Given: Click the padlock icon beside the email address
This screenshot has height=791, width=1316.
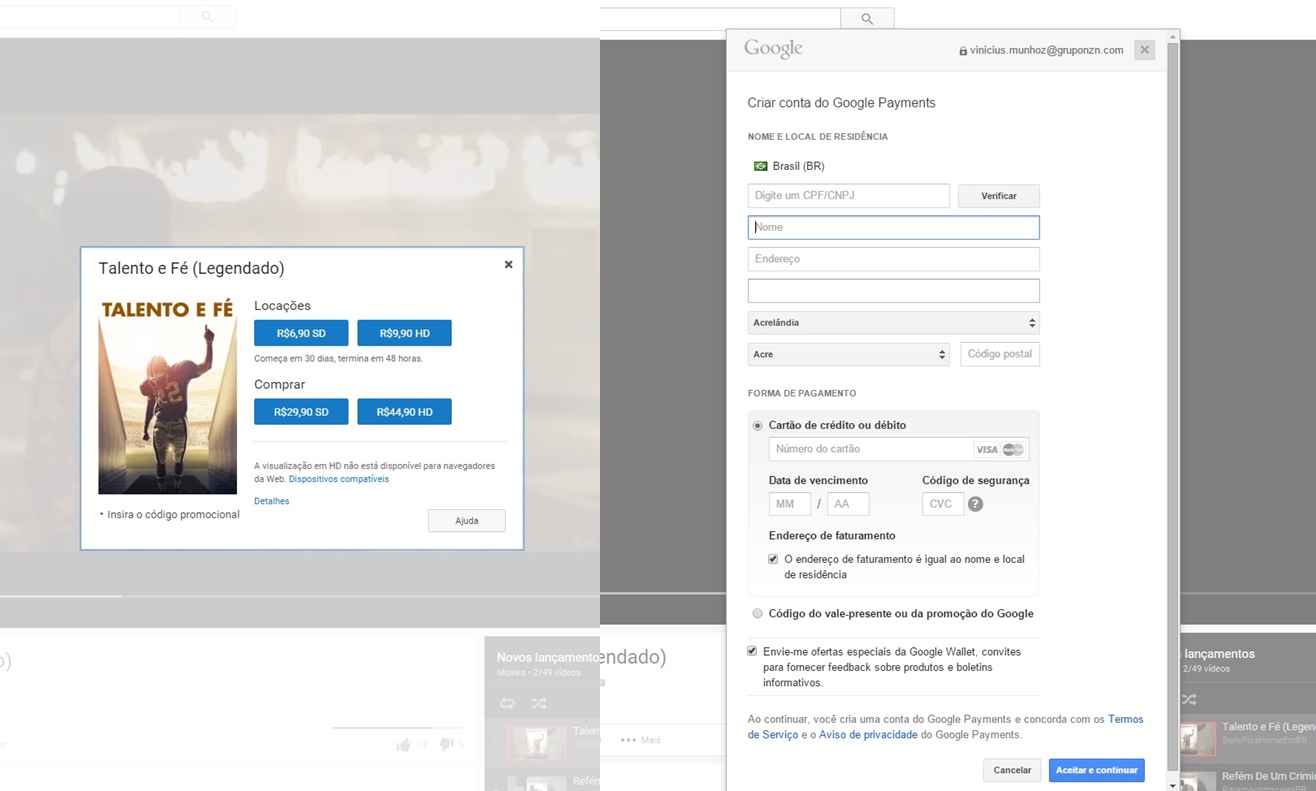Looking at the screenshot, I should [x=963, y=51].
